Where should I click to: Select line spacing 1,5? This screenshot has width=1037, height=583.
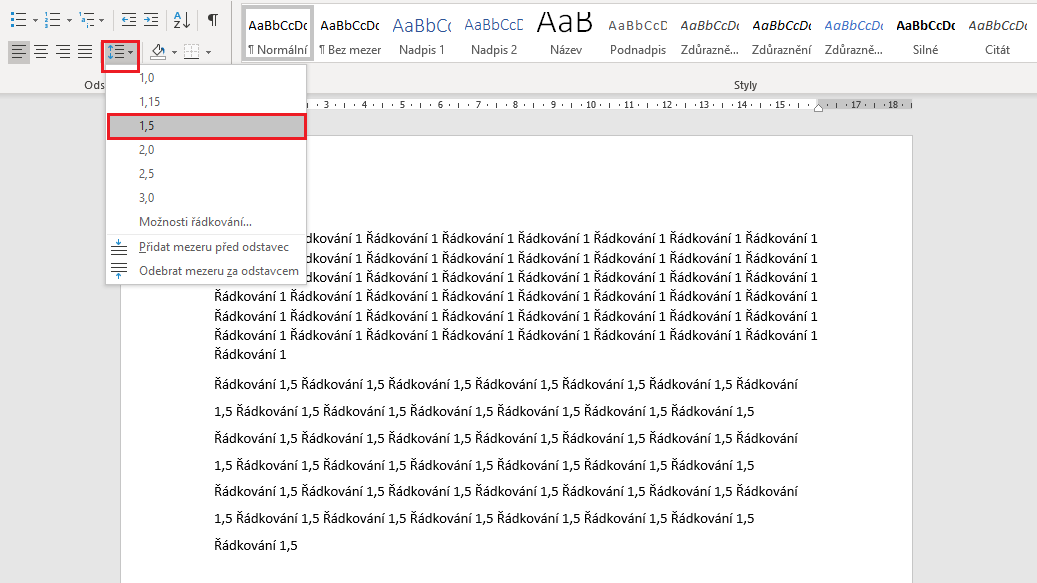pos(206,126)
